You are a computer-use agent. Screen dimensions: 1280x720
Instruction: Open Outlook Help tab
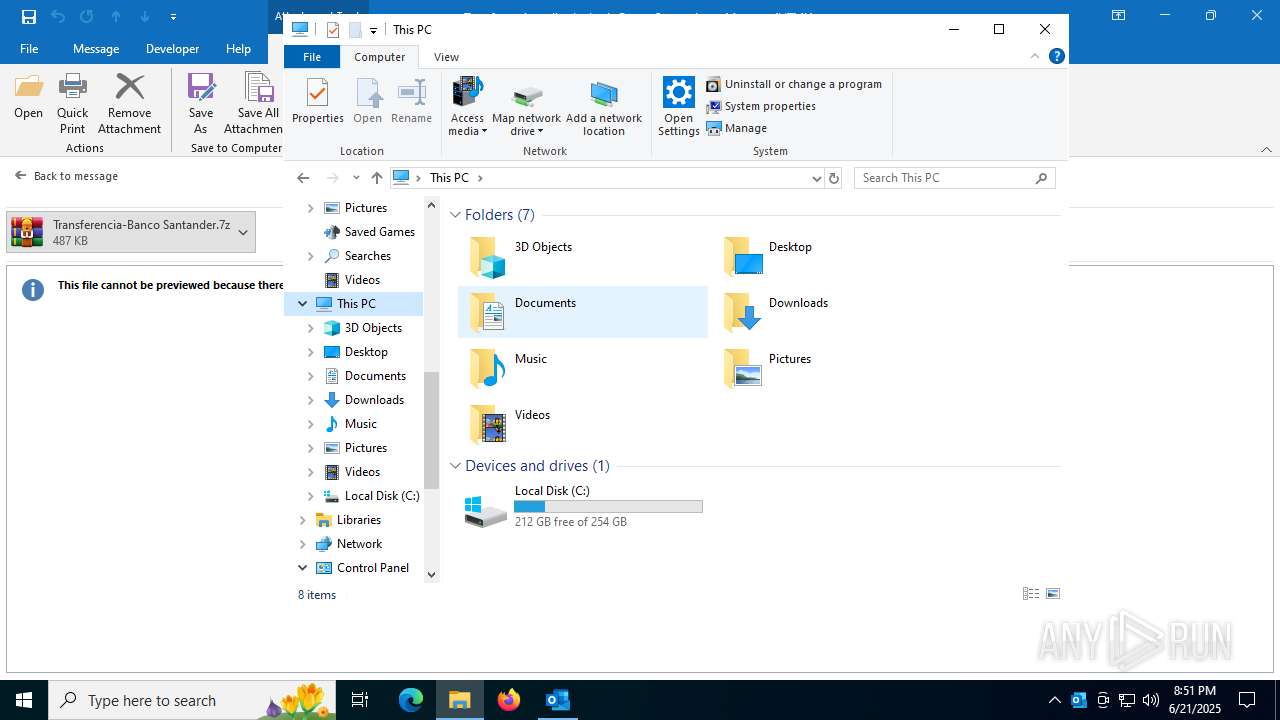tap(238, 48)
